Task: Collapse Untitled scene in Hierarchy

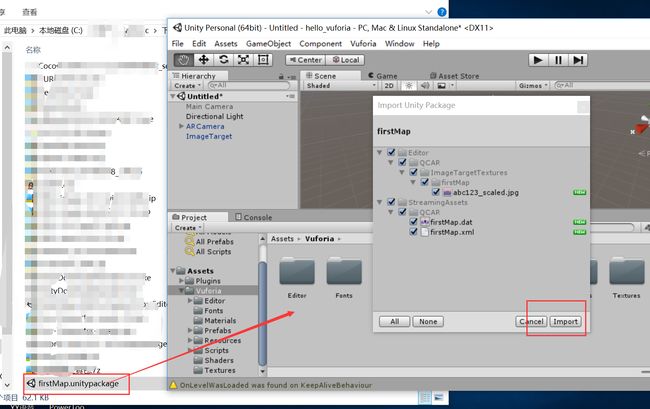Action: (173, 96)
